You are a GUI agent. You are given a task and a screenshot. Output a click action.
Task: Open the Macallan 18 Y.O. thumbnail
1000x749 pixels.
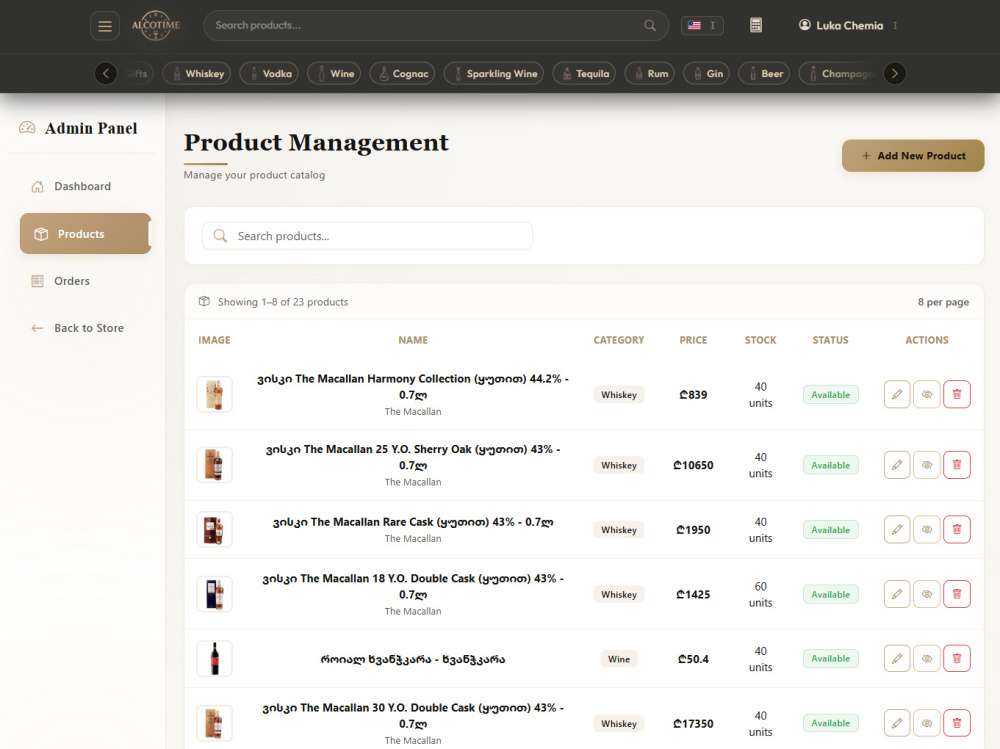(214, 594)
